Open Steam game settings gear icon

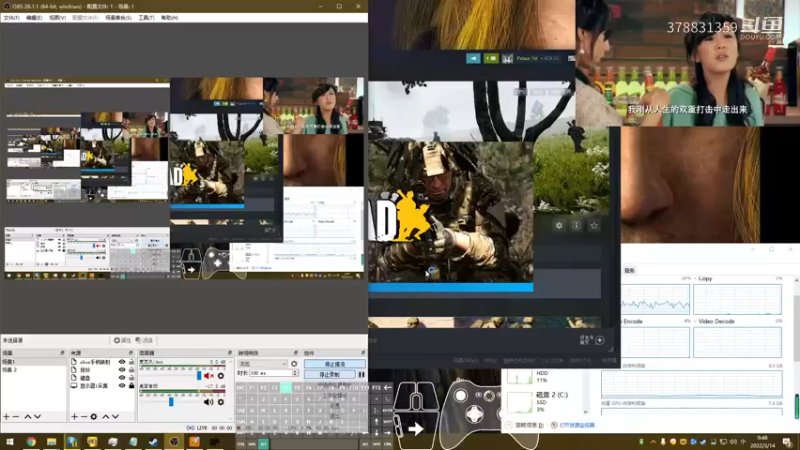point(559,226)
